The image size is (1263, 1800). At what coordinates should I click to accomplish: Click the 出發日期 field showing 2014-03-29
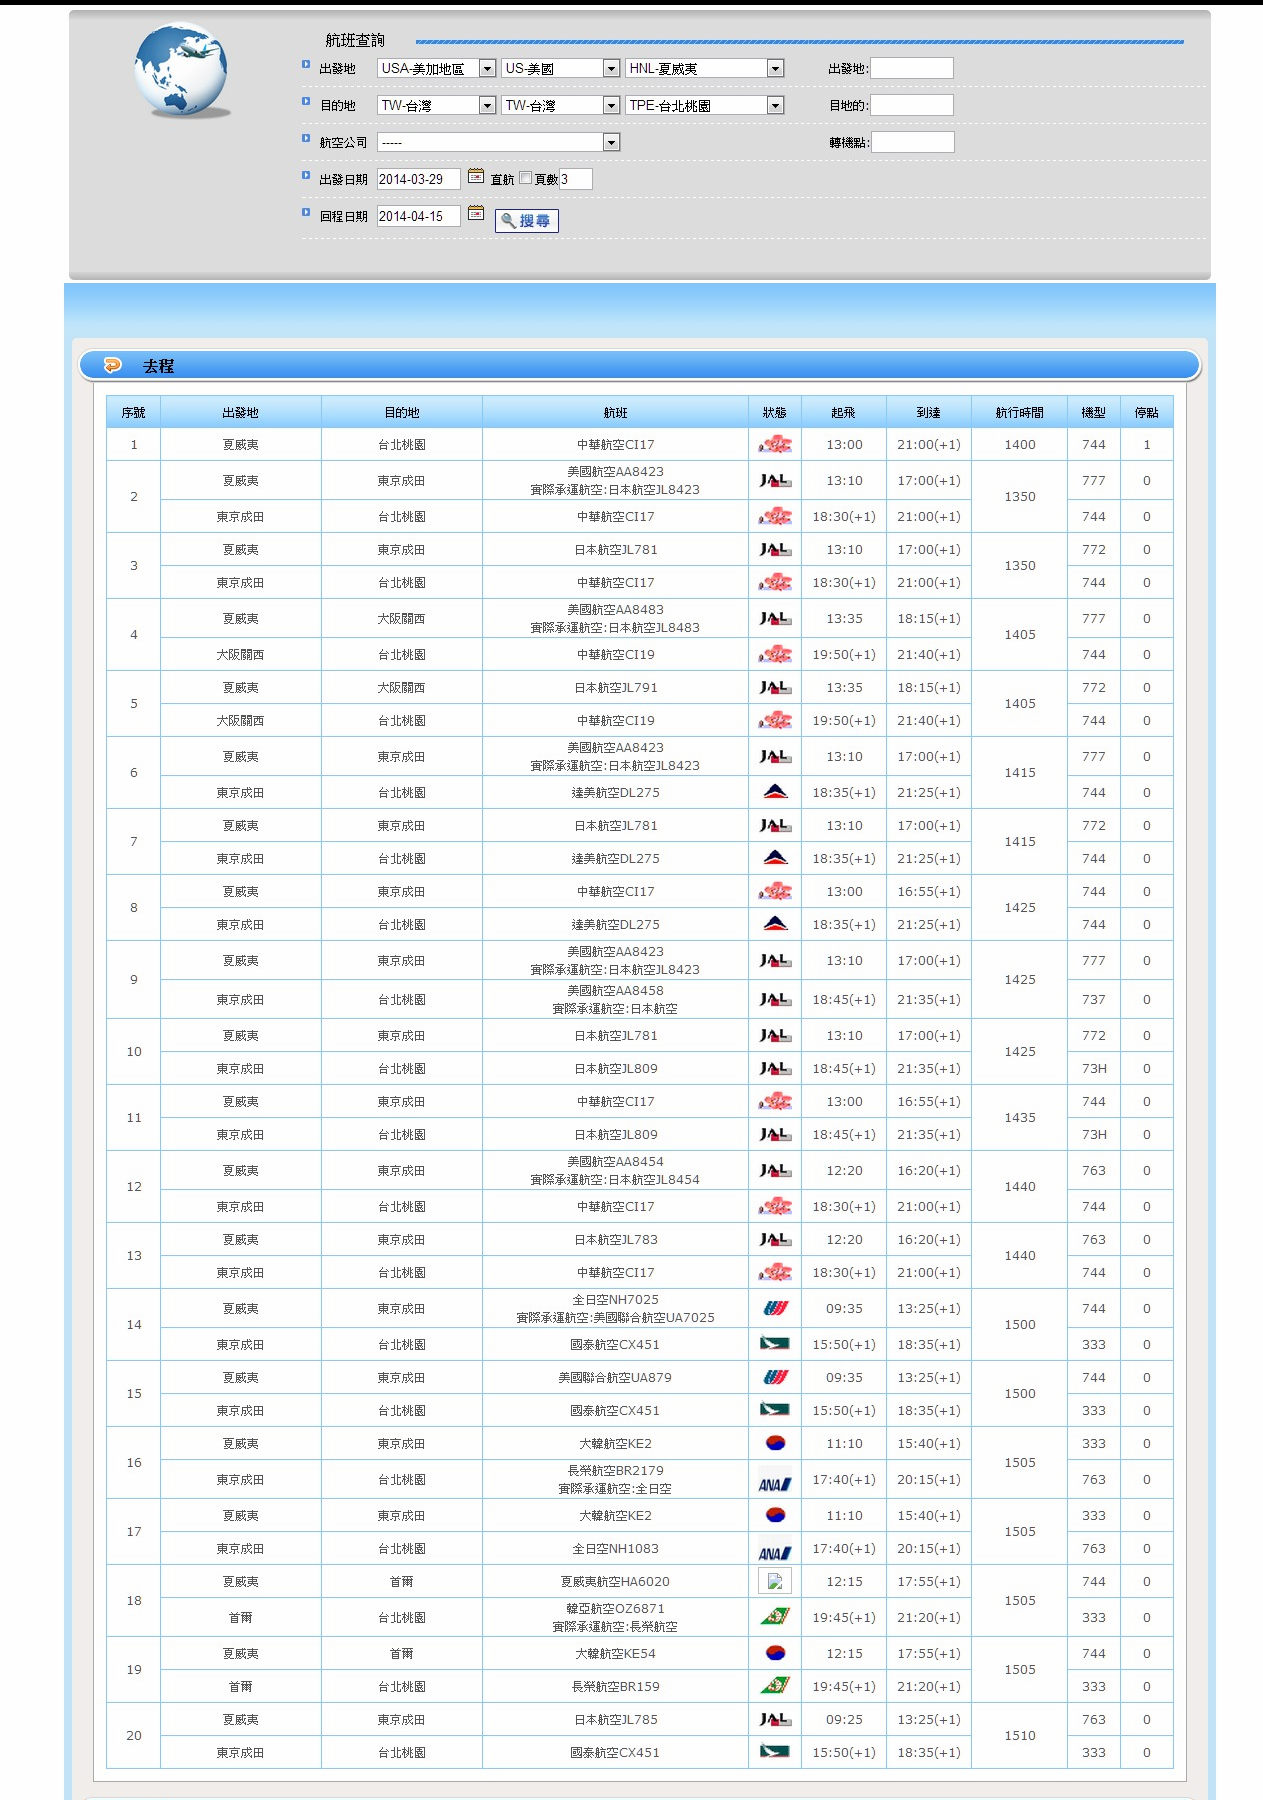419,179
